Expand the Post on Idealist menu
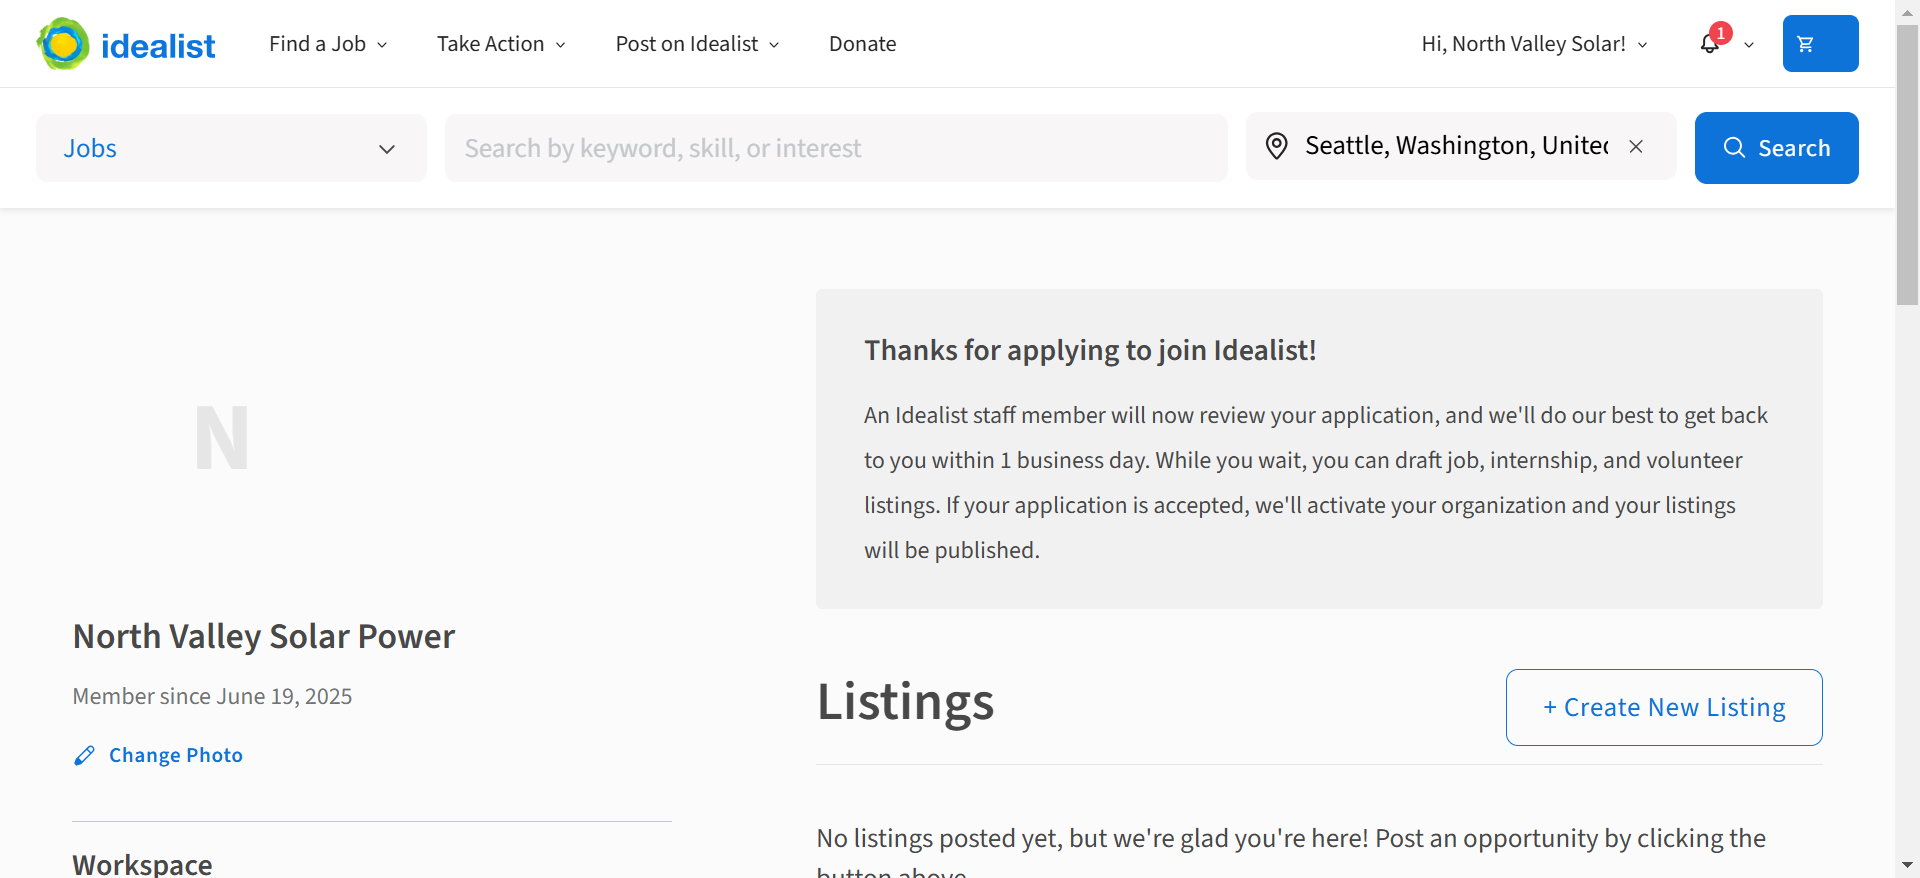 pyautogui.click(x=697, y=44)
